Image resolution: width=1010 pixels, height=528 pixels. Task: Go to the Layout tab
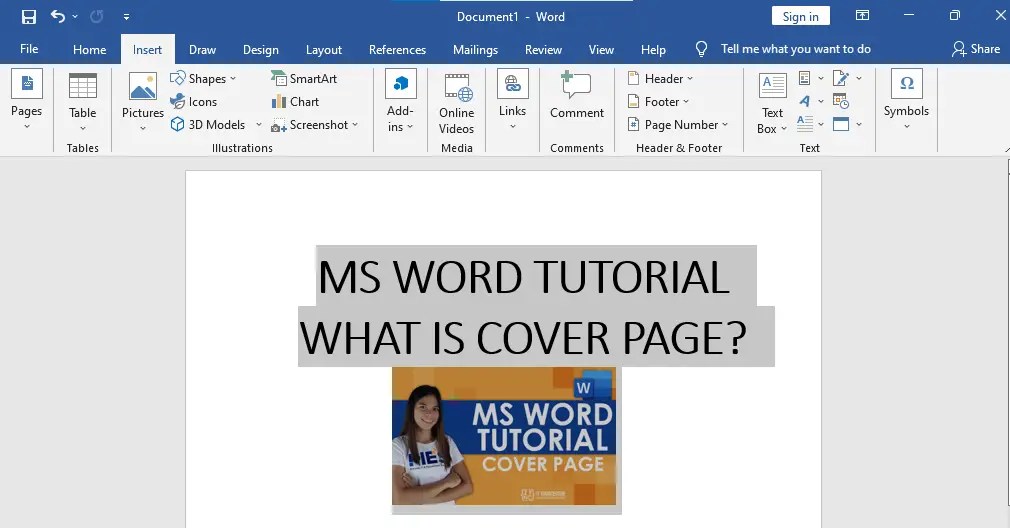pos(323,50)
